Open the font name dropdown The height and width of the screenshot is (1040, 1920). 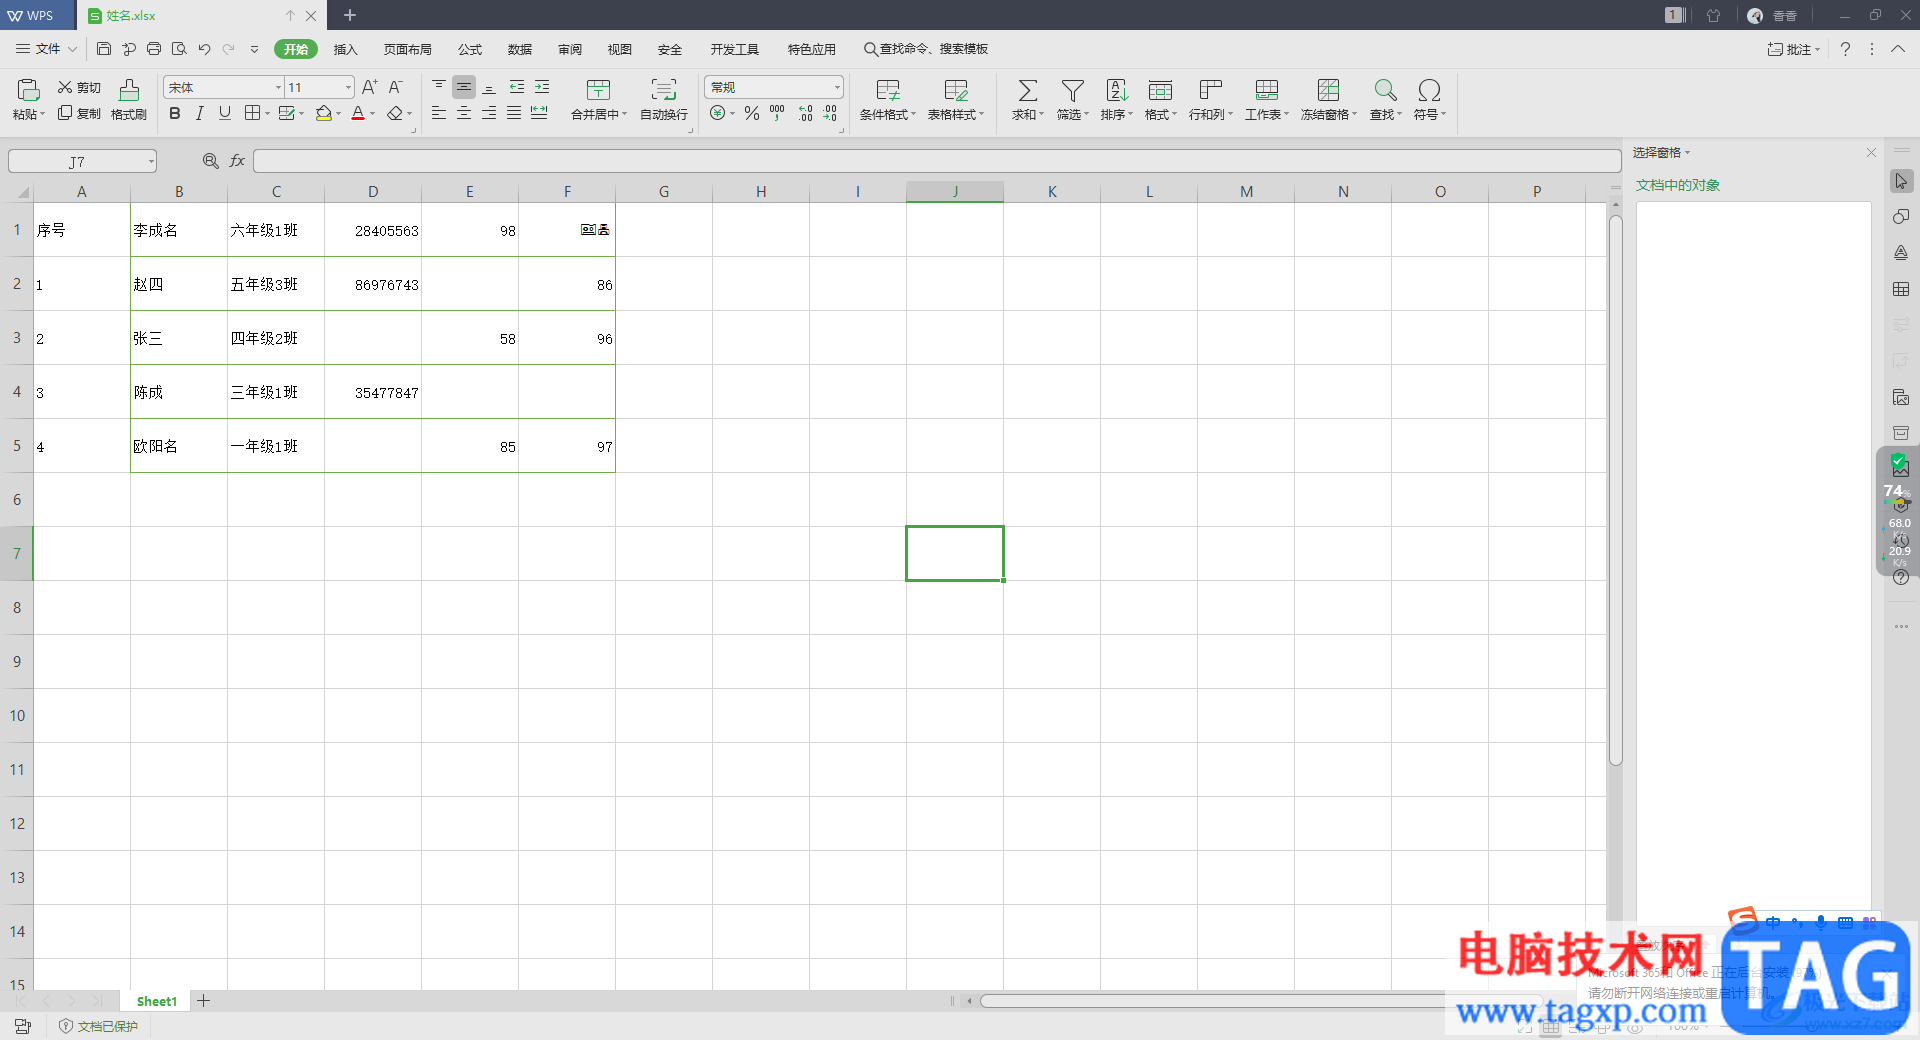(x=278, y=88)
